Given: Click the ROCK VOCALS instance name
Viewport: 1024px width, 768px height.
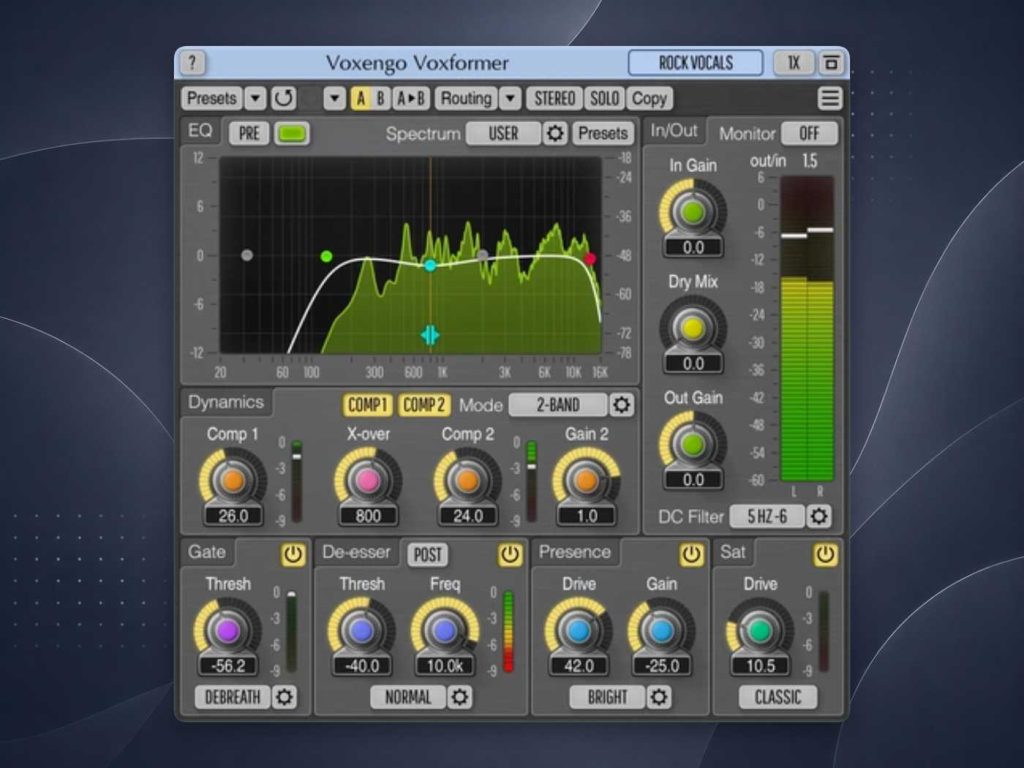Looking at the screenshot, I should coord(696,63).
